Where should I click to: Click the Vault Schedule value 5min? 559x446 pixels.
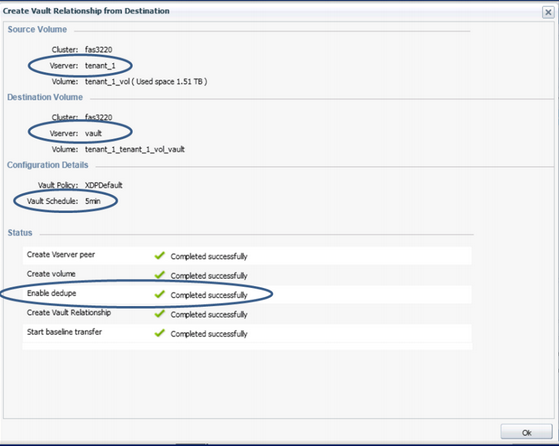(93, 201)
